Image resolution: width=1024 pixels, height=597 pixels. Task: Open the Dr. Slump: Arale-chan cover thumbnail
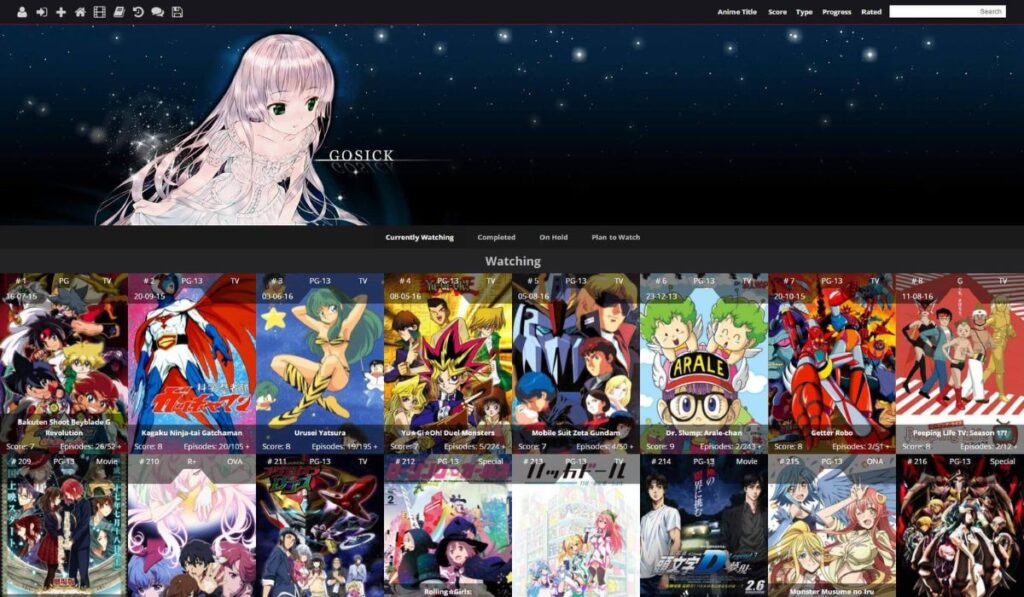pos(704,355)
